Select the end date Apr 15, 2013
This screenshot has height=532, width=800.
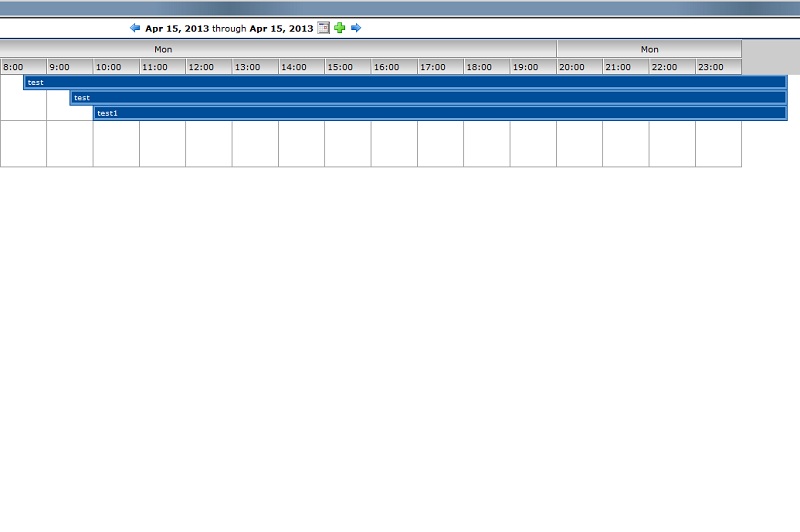click(281, 29)
